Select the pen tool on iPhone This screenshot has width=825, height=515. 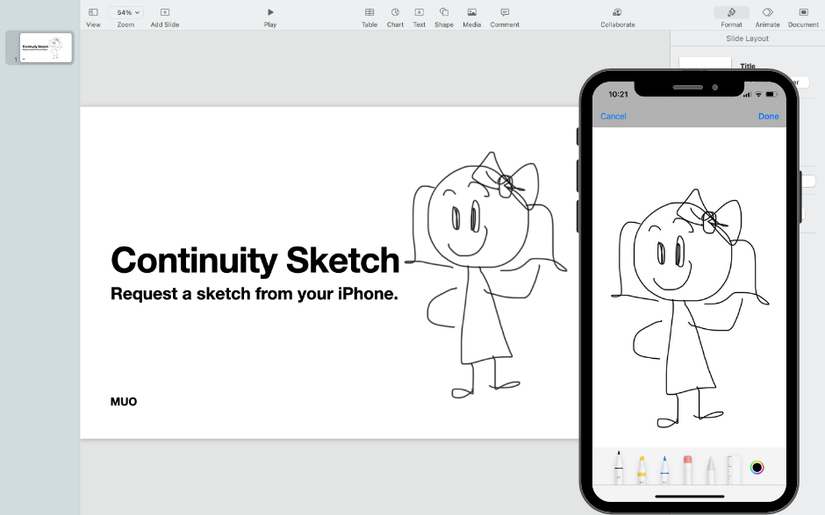tap(619, 467)
